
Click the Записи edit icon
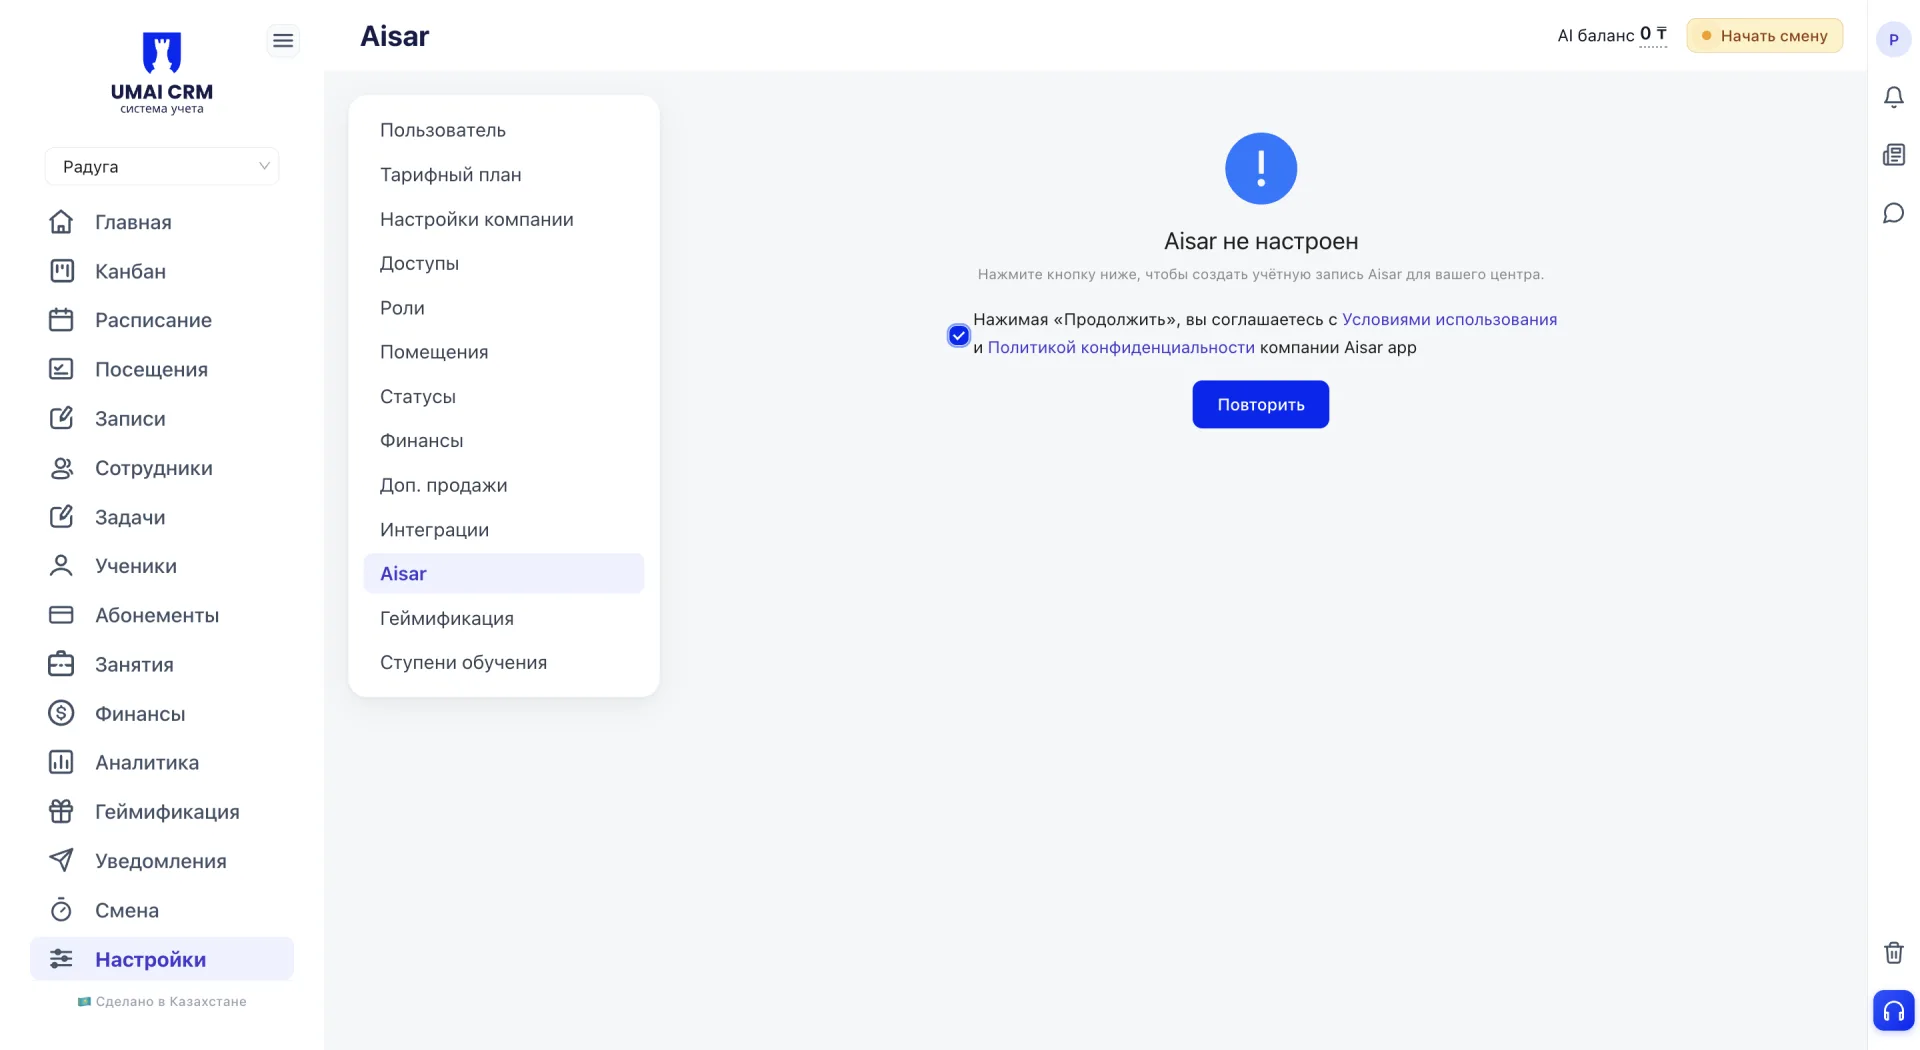pyautogui.click(x=61, y=418)
